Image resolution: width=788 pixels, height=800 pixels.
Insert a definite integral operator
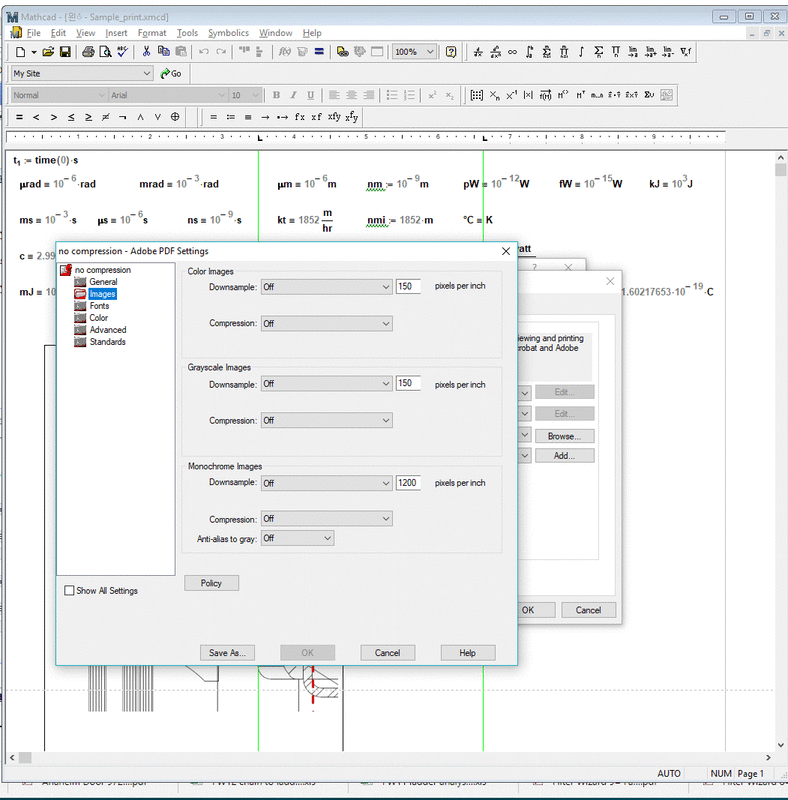530,52
